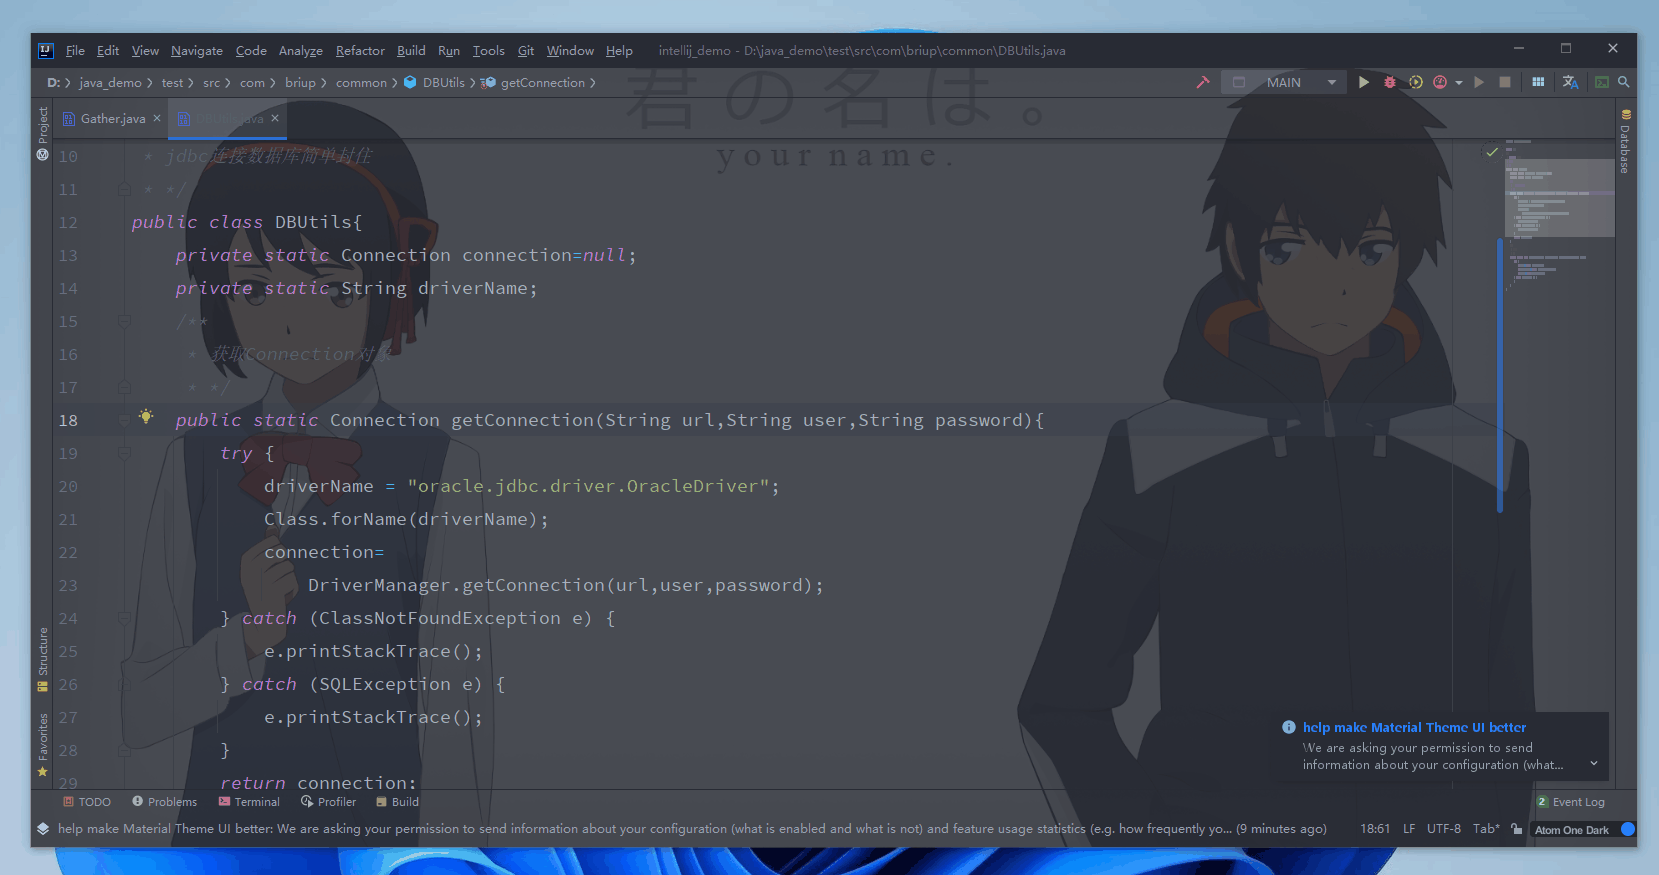The image size is (1659, 875).
Task: Expand the Material Theme notification chevron
Action: (x=1594, y=764)
